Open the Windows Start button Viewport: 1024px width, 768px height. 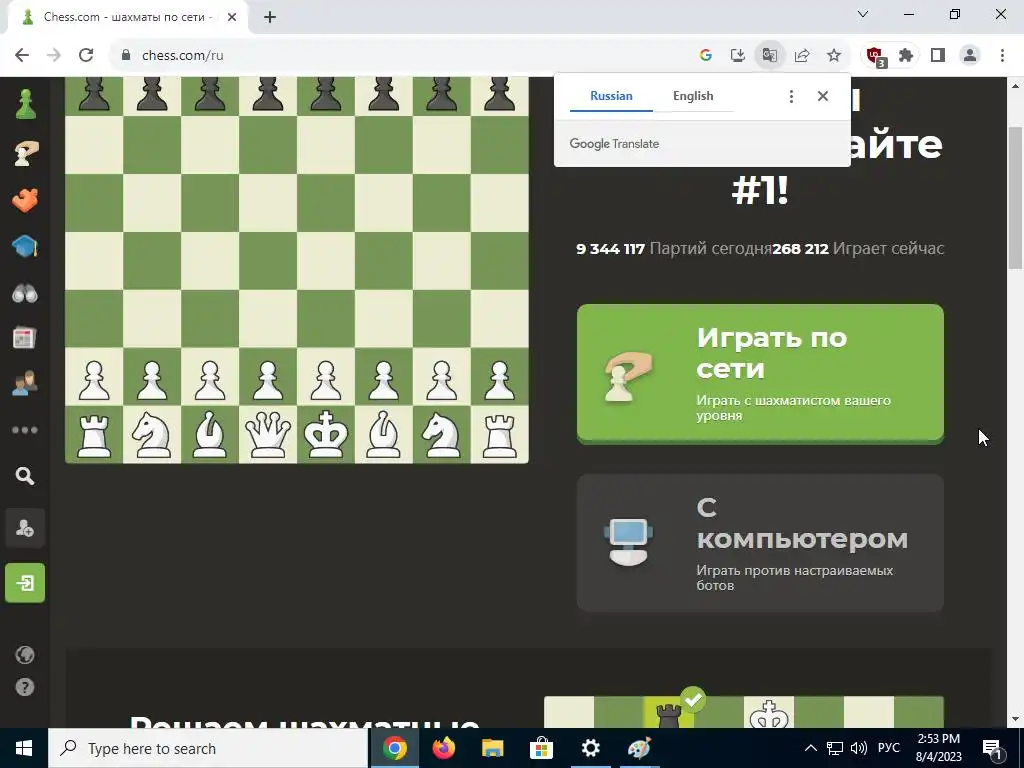point(24,748)
